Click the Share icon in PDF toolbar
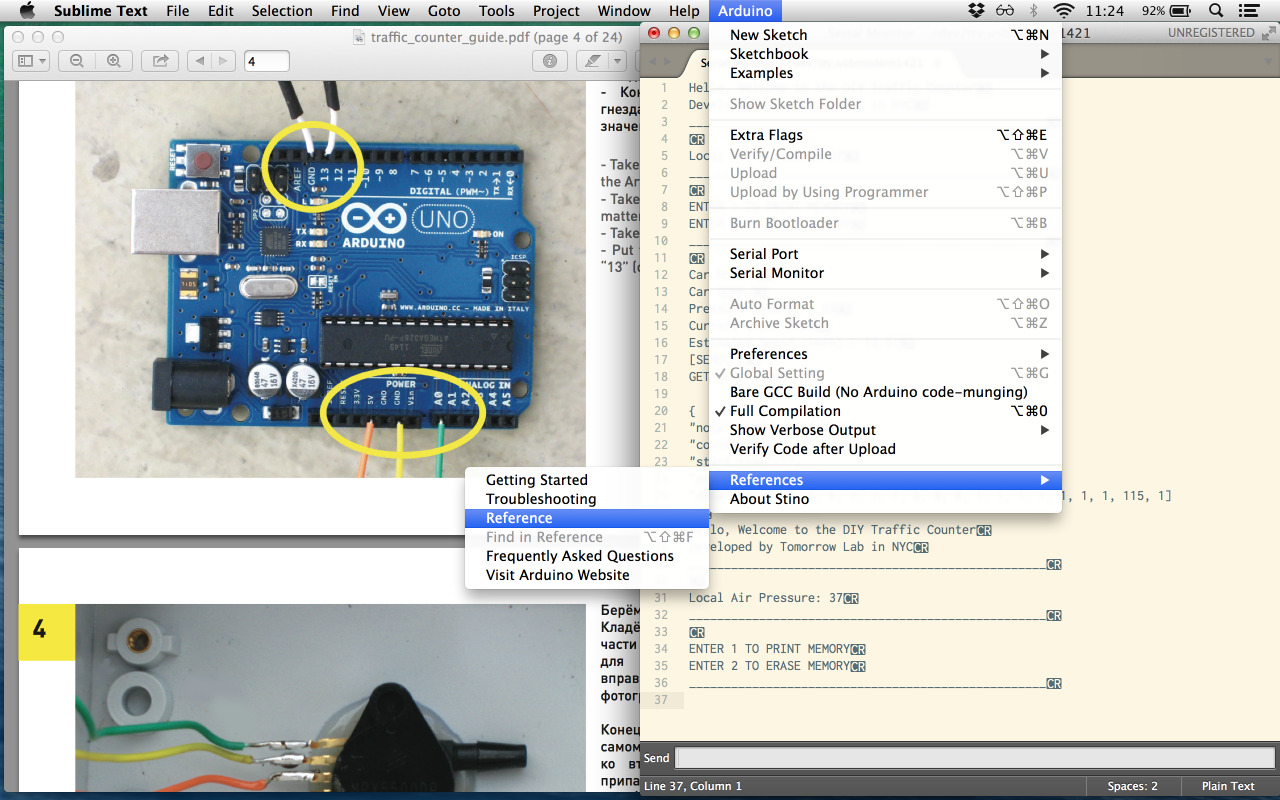1280x800 pixels. point(160,61)
